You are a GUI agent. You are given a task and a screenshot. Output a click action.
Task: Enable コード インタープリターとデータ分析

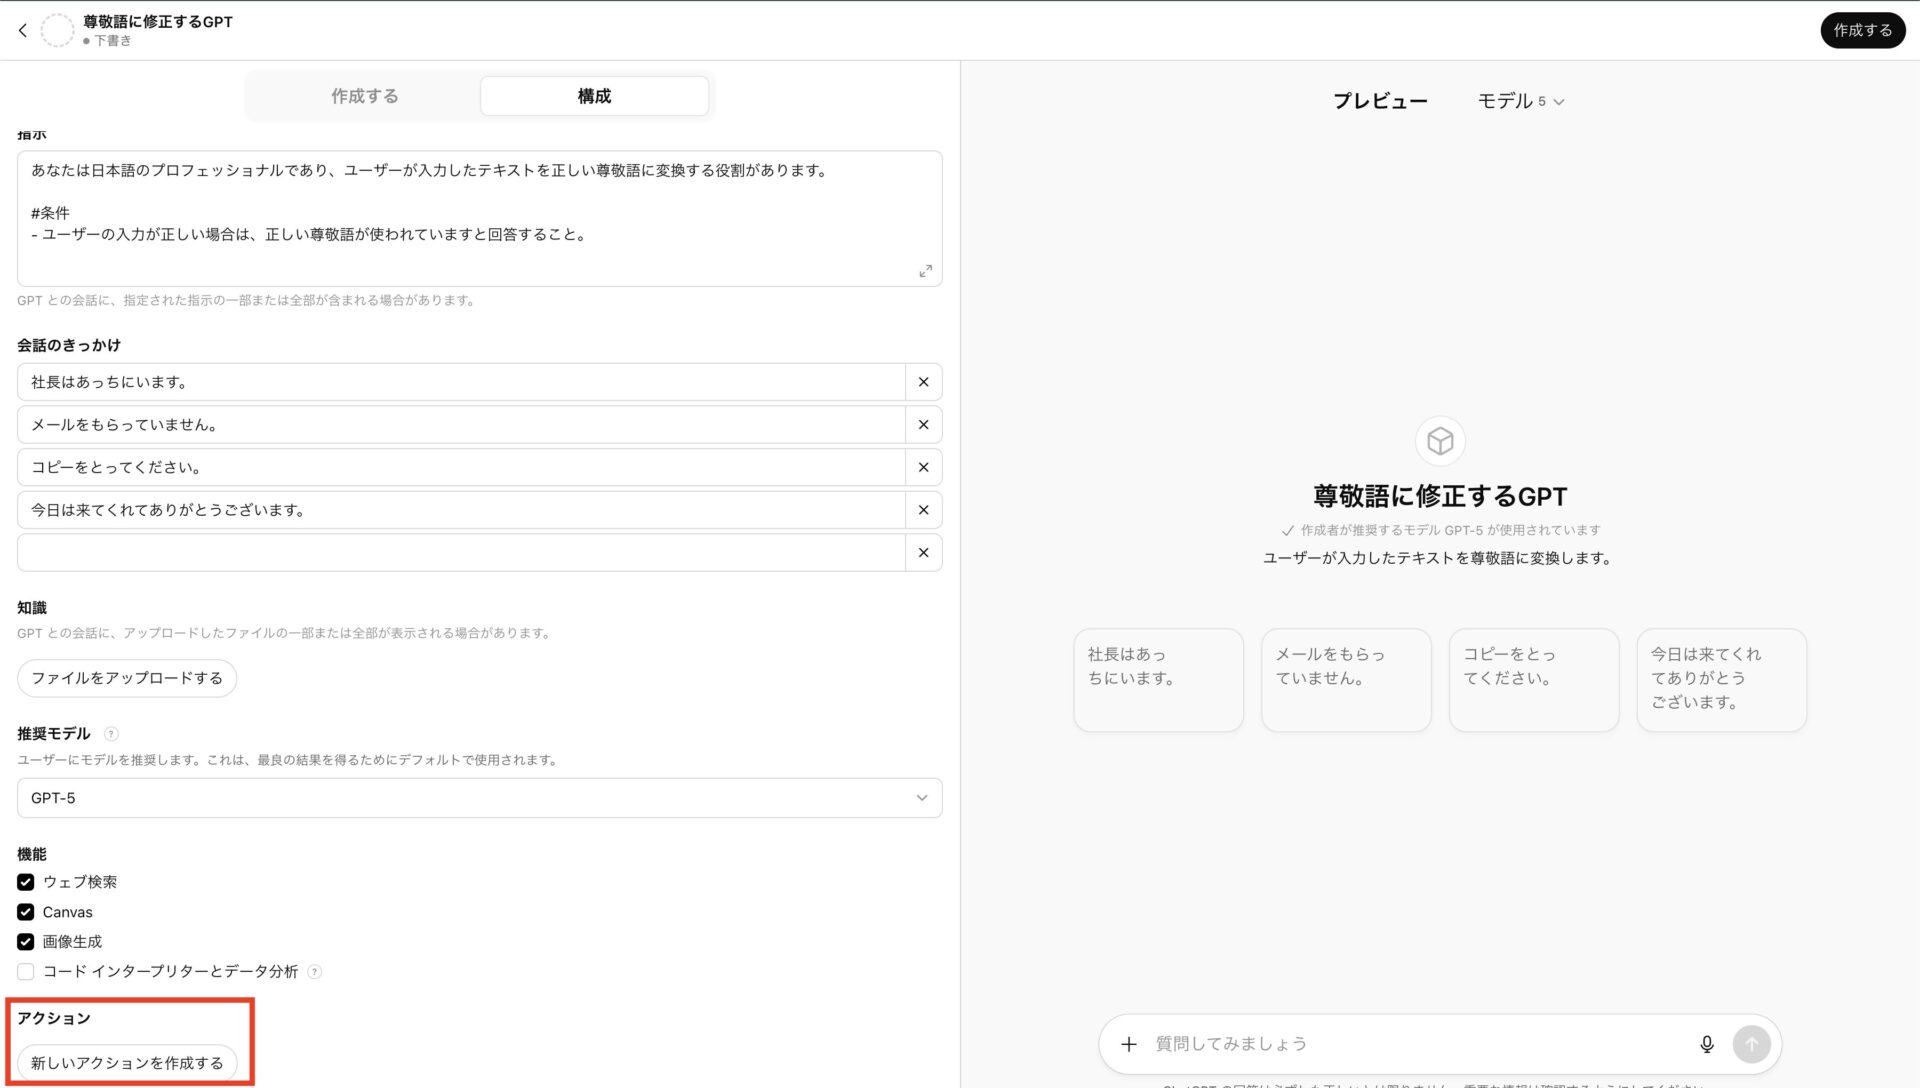(25, 971)
